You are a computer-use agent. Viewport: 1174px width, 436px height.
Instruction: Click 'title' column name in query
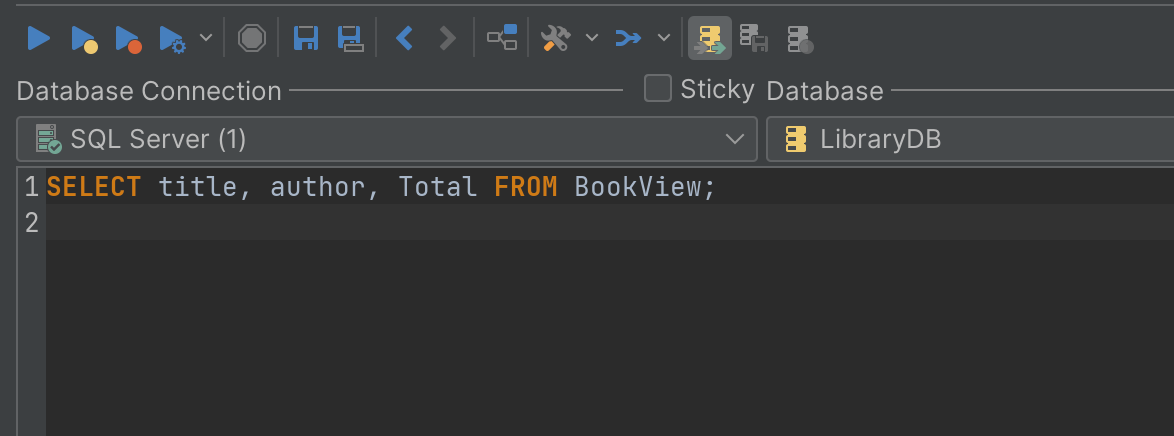click(x=198, y=187)
